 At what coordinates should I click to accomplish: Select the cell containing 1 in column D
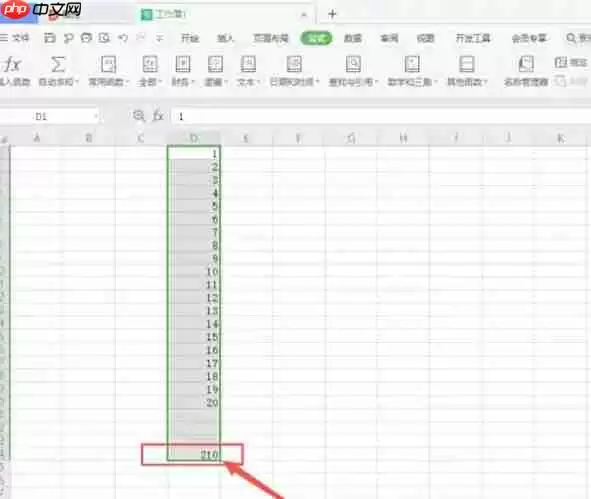coord(194,153)
